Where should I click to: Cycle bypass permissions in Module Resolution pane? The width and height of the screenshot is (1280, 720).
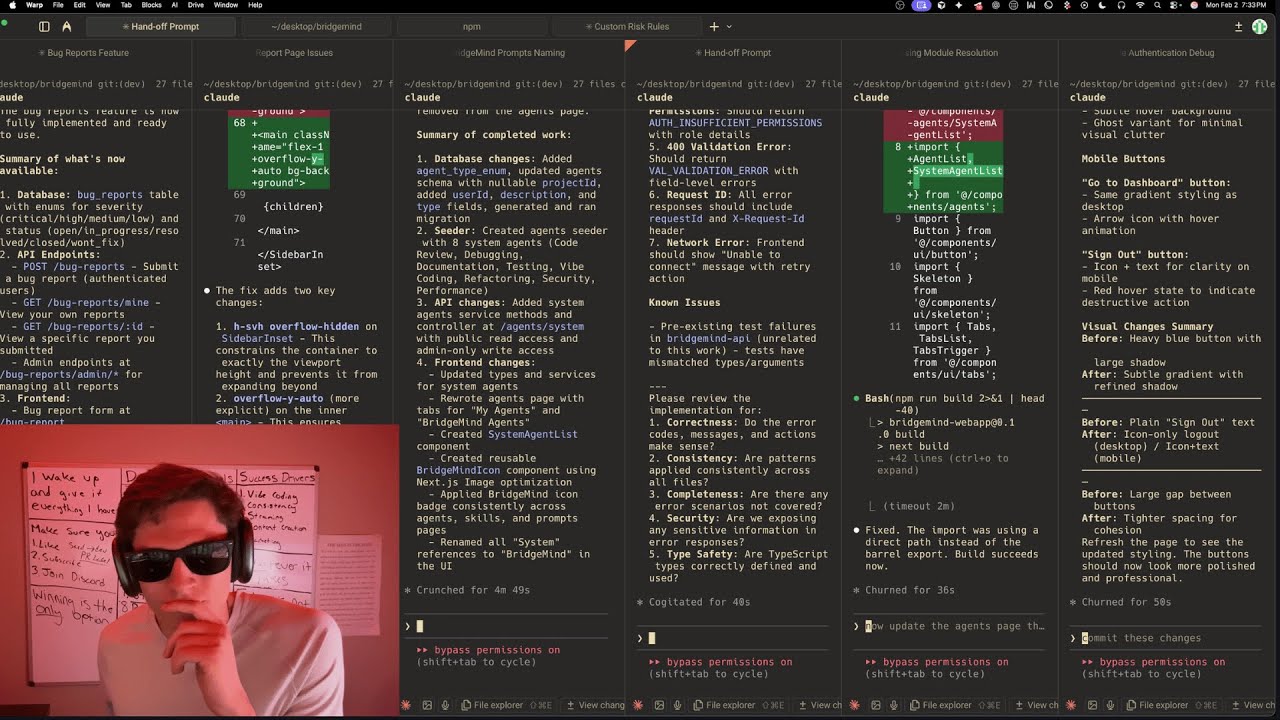coord(936,668)
